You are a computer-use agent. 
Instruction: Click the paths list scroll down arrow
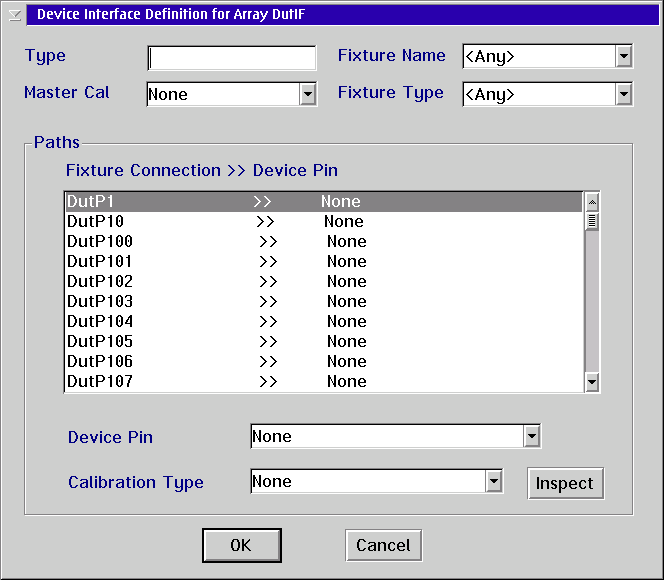click(x=592, y=382)
